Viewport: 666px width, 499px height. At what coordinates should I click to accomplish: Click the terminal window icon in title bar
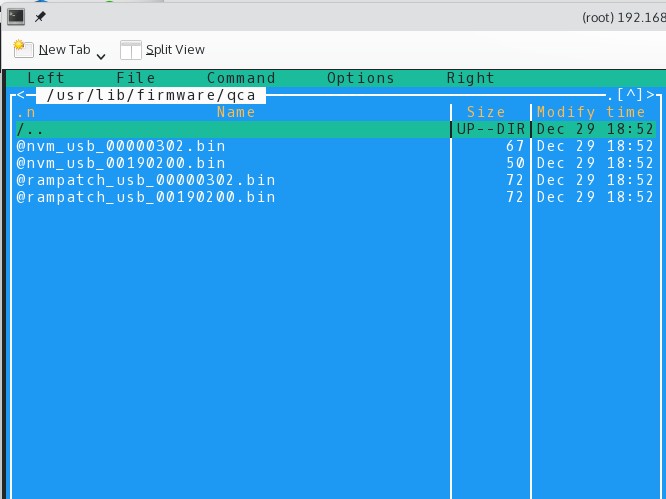point(16,16)
